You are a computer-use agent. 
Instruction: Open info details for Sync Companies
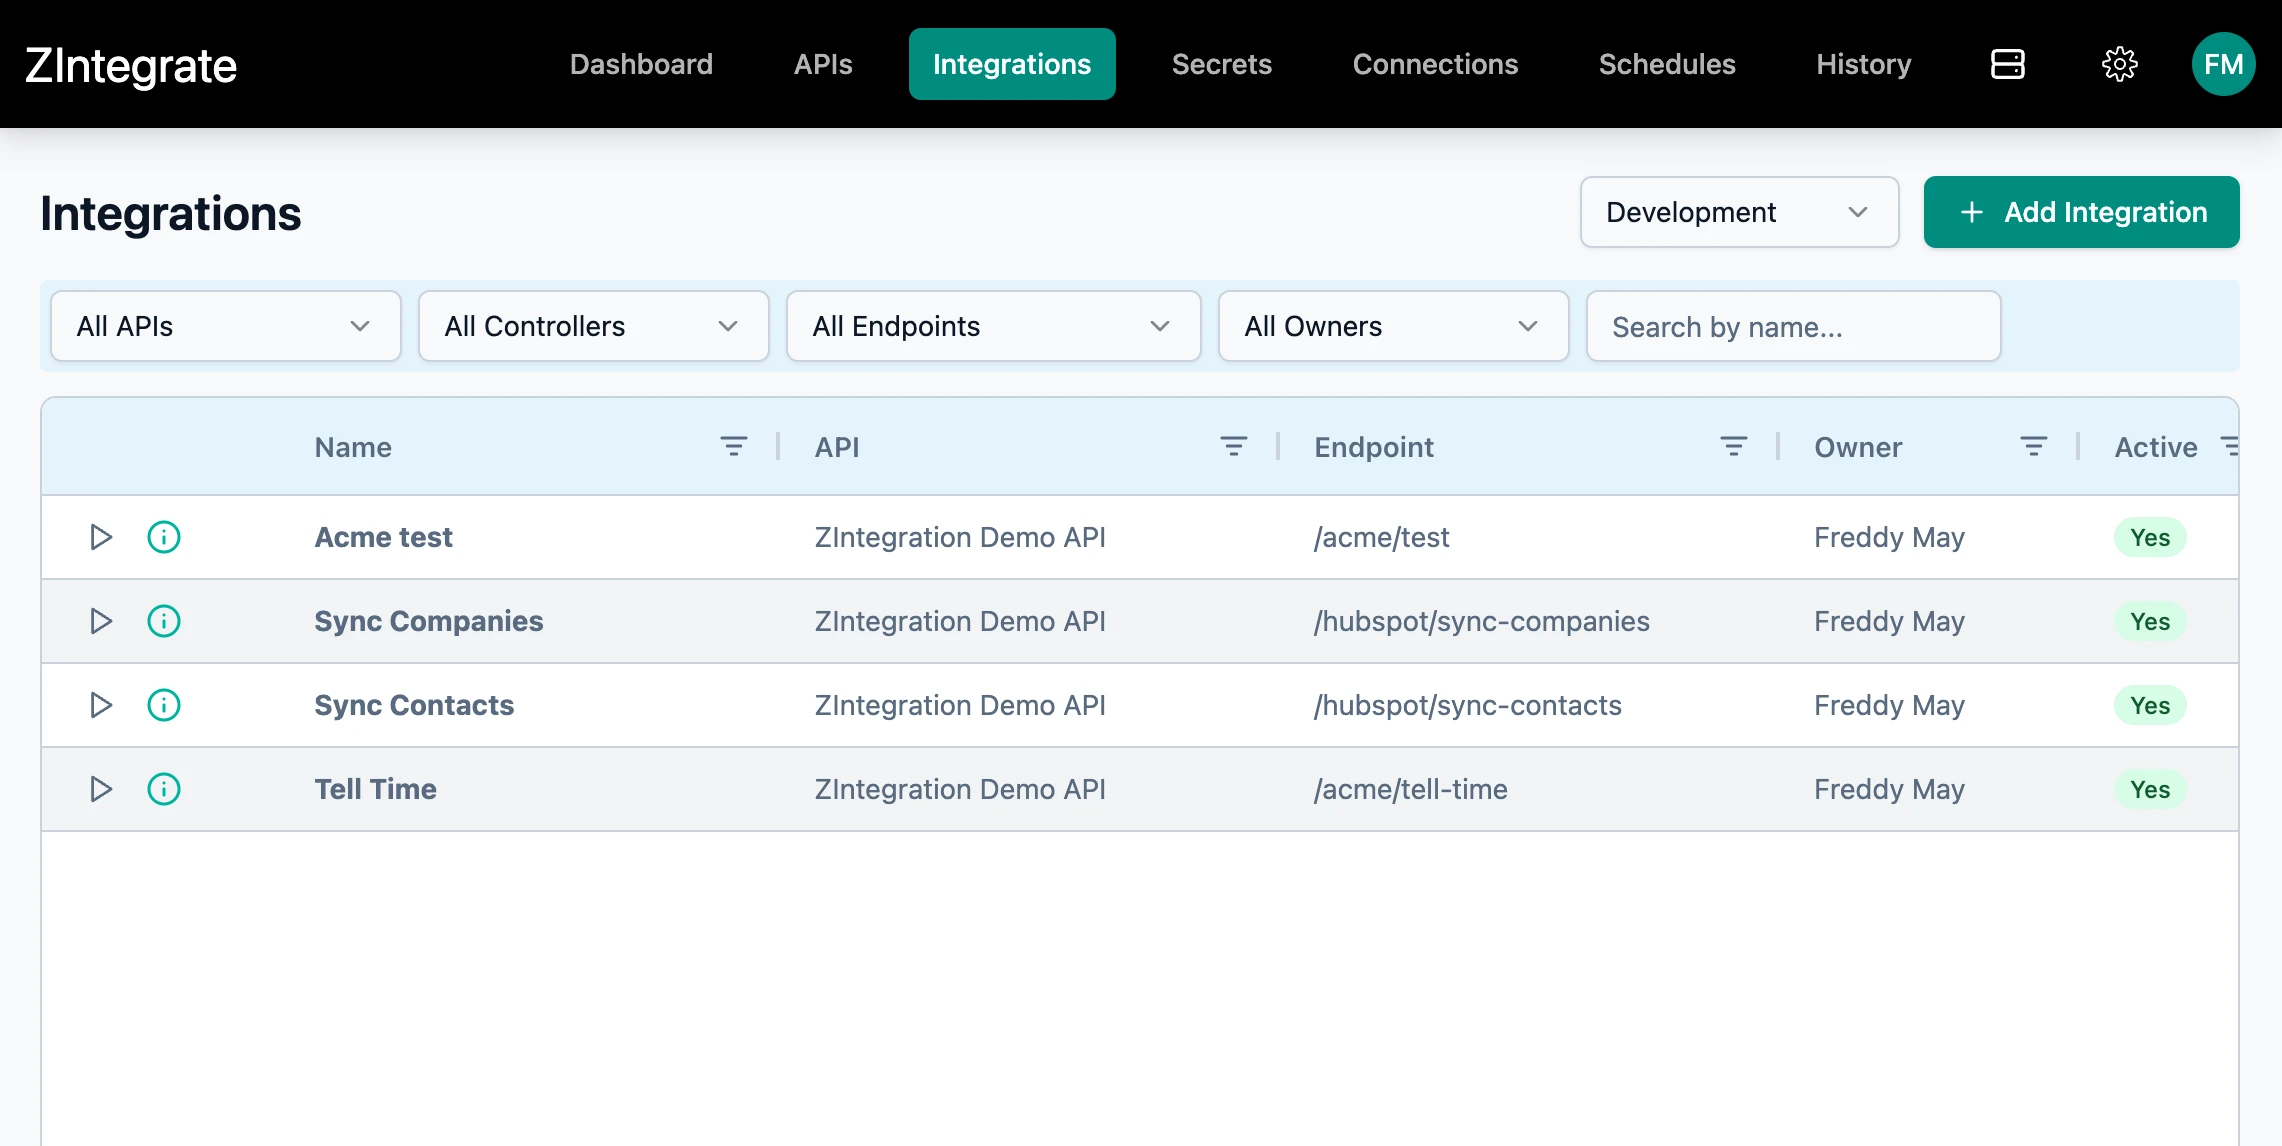tap(163, 621)
